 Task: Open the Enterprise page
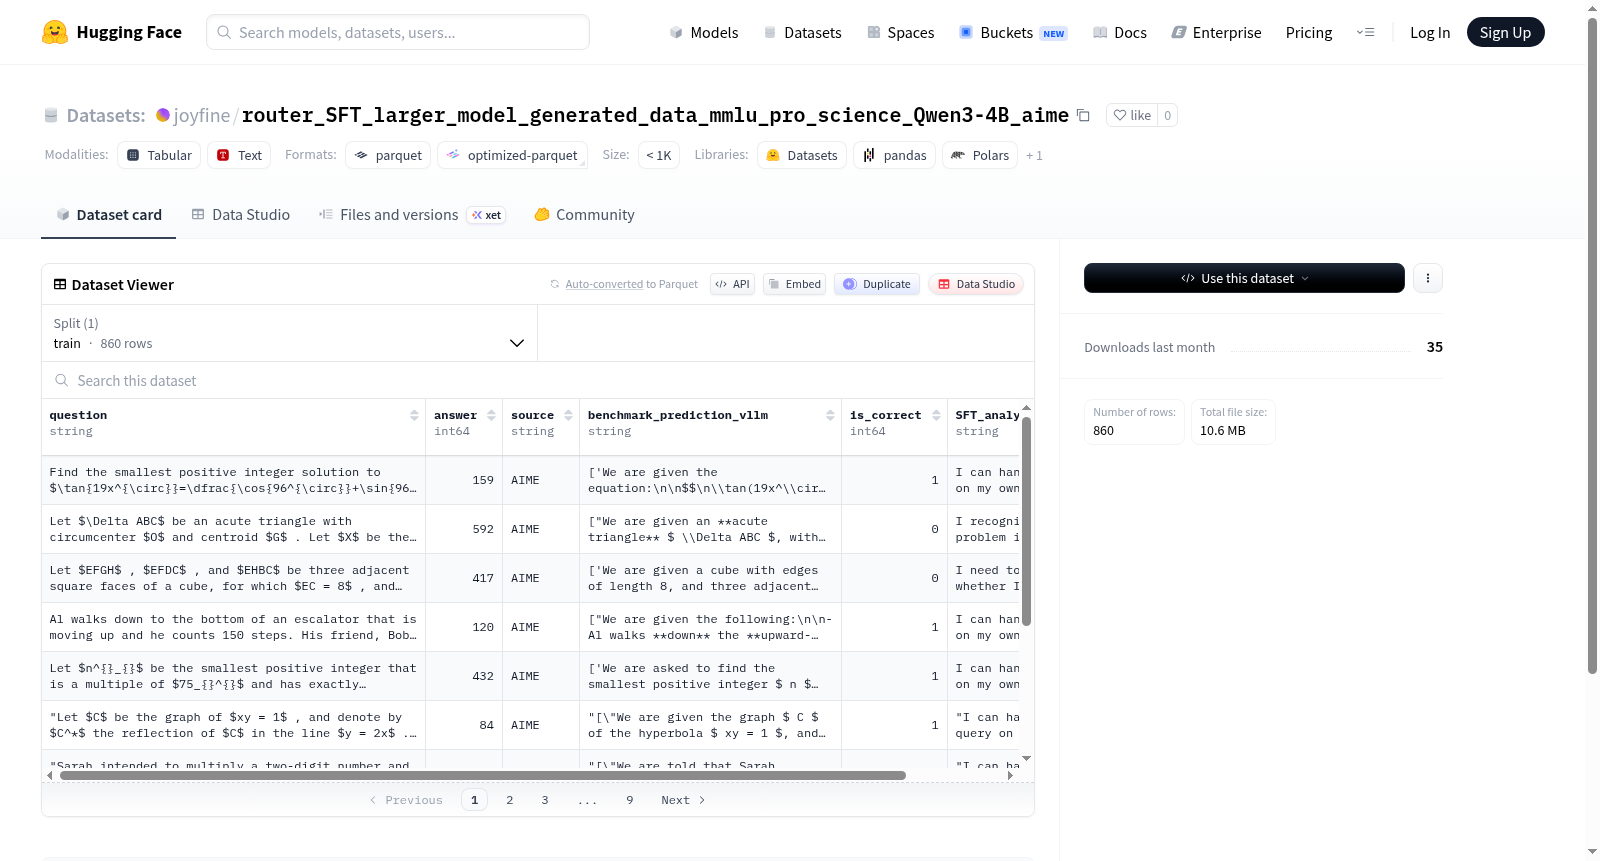[x=1217, y=32]
